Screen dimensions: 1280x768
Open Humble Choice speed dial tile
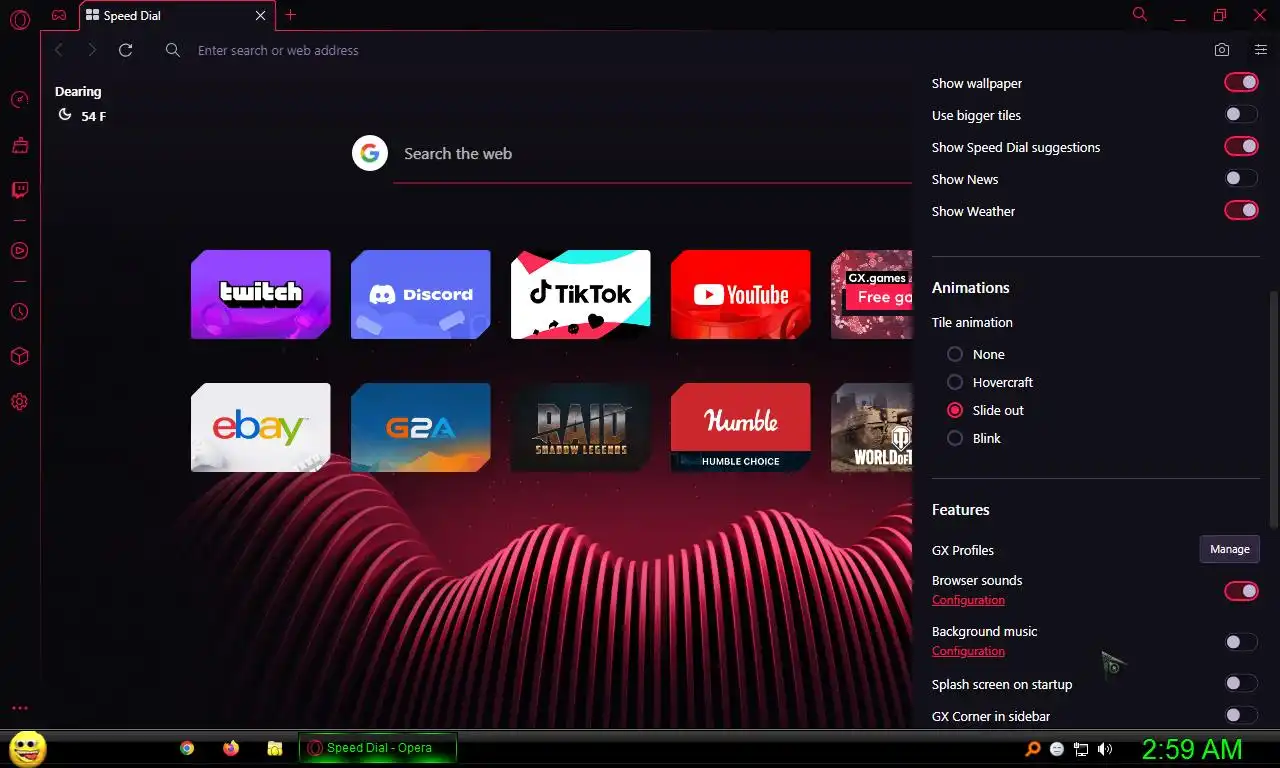[x=741, y=427]
